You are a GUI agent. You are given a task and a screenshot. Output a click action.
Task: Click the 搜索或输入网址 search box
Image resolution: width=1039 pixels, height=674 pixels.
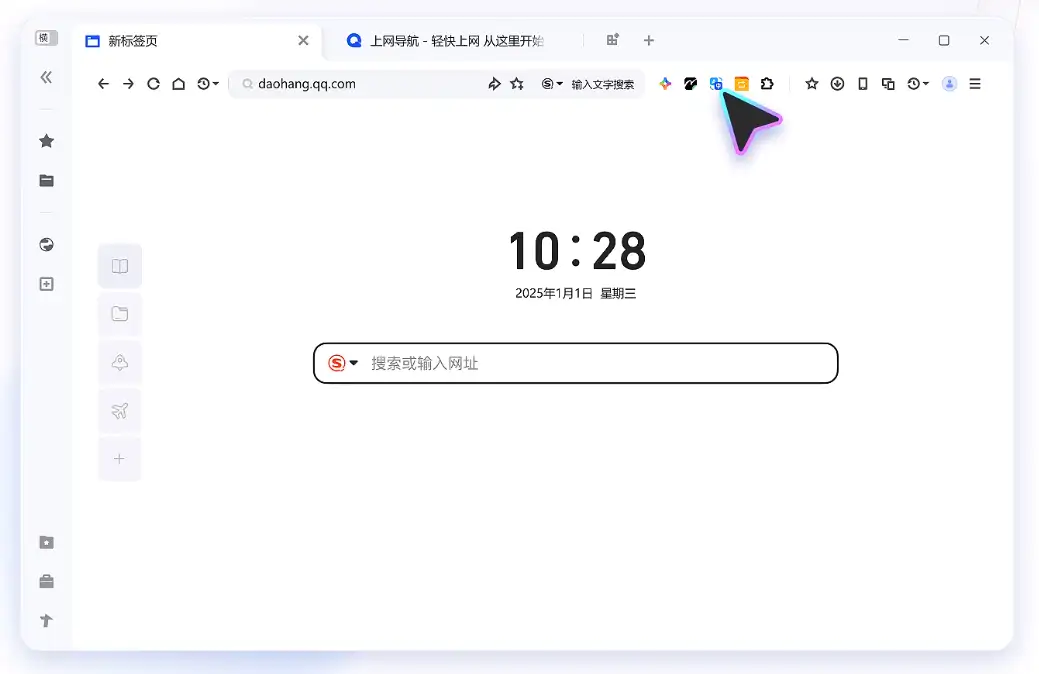576,363
